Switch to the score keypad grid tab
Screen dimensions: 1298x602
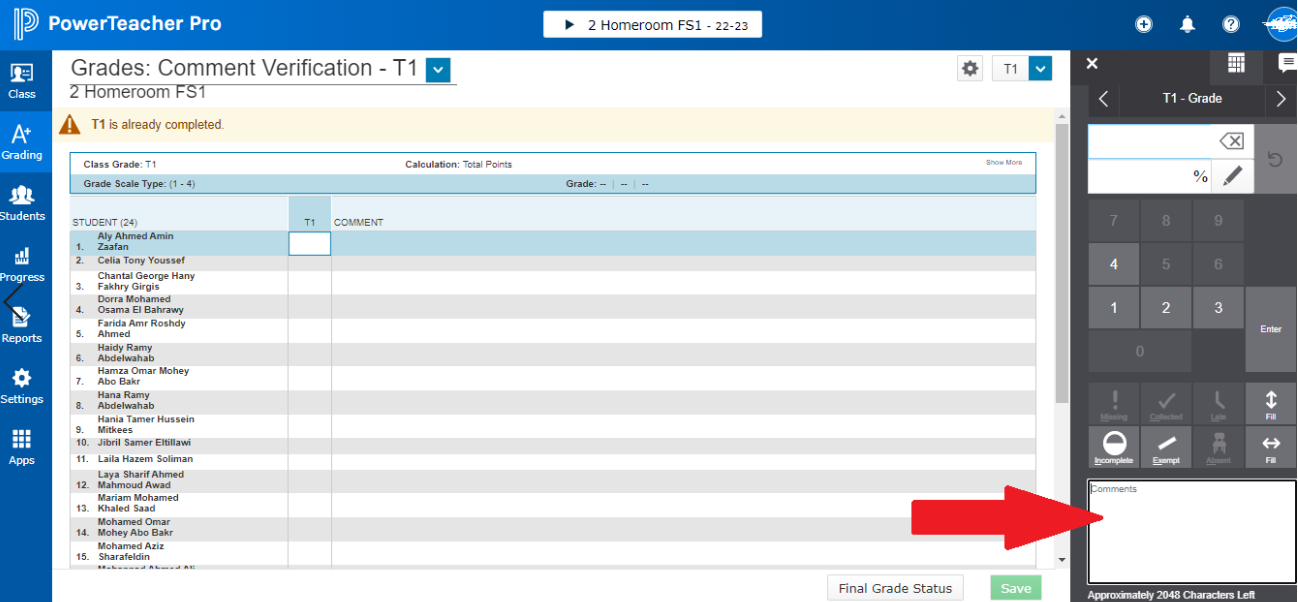pyautogui.click(x=1236, y=64)
